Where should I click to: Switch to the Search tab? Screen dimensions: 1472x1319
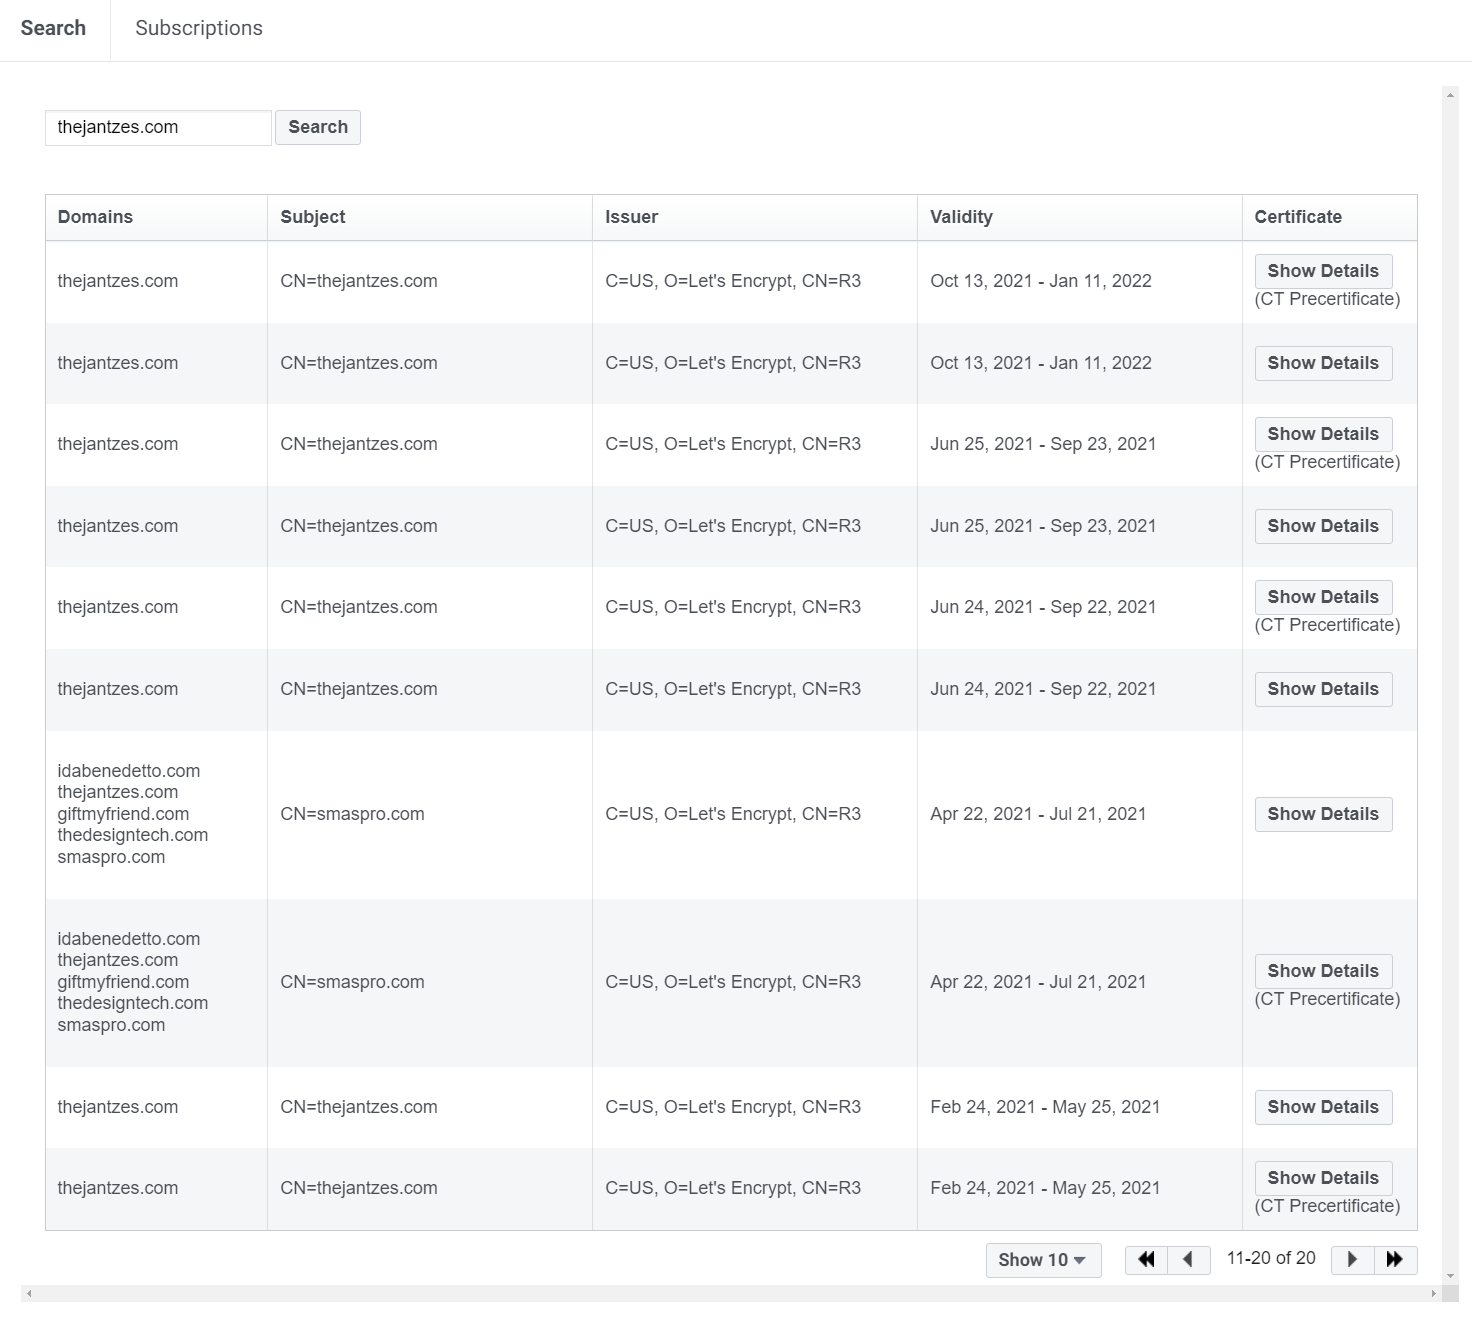click(53, 29)
